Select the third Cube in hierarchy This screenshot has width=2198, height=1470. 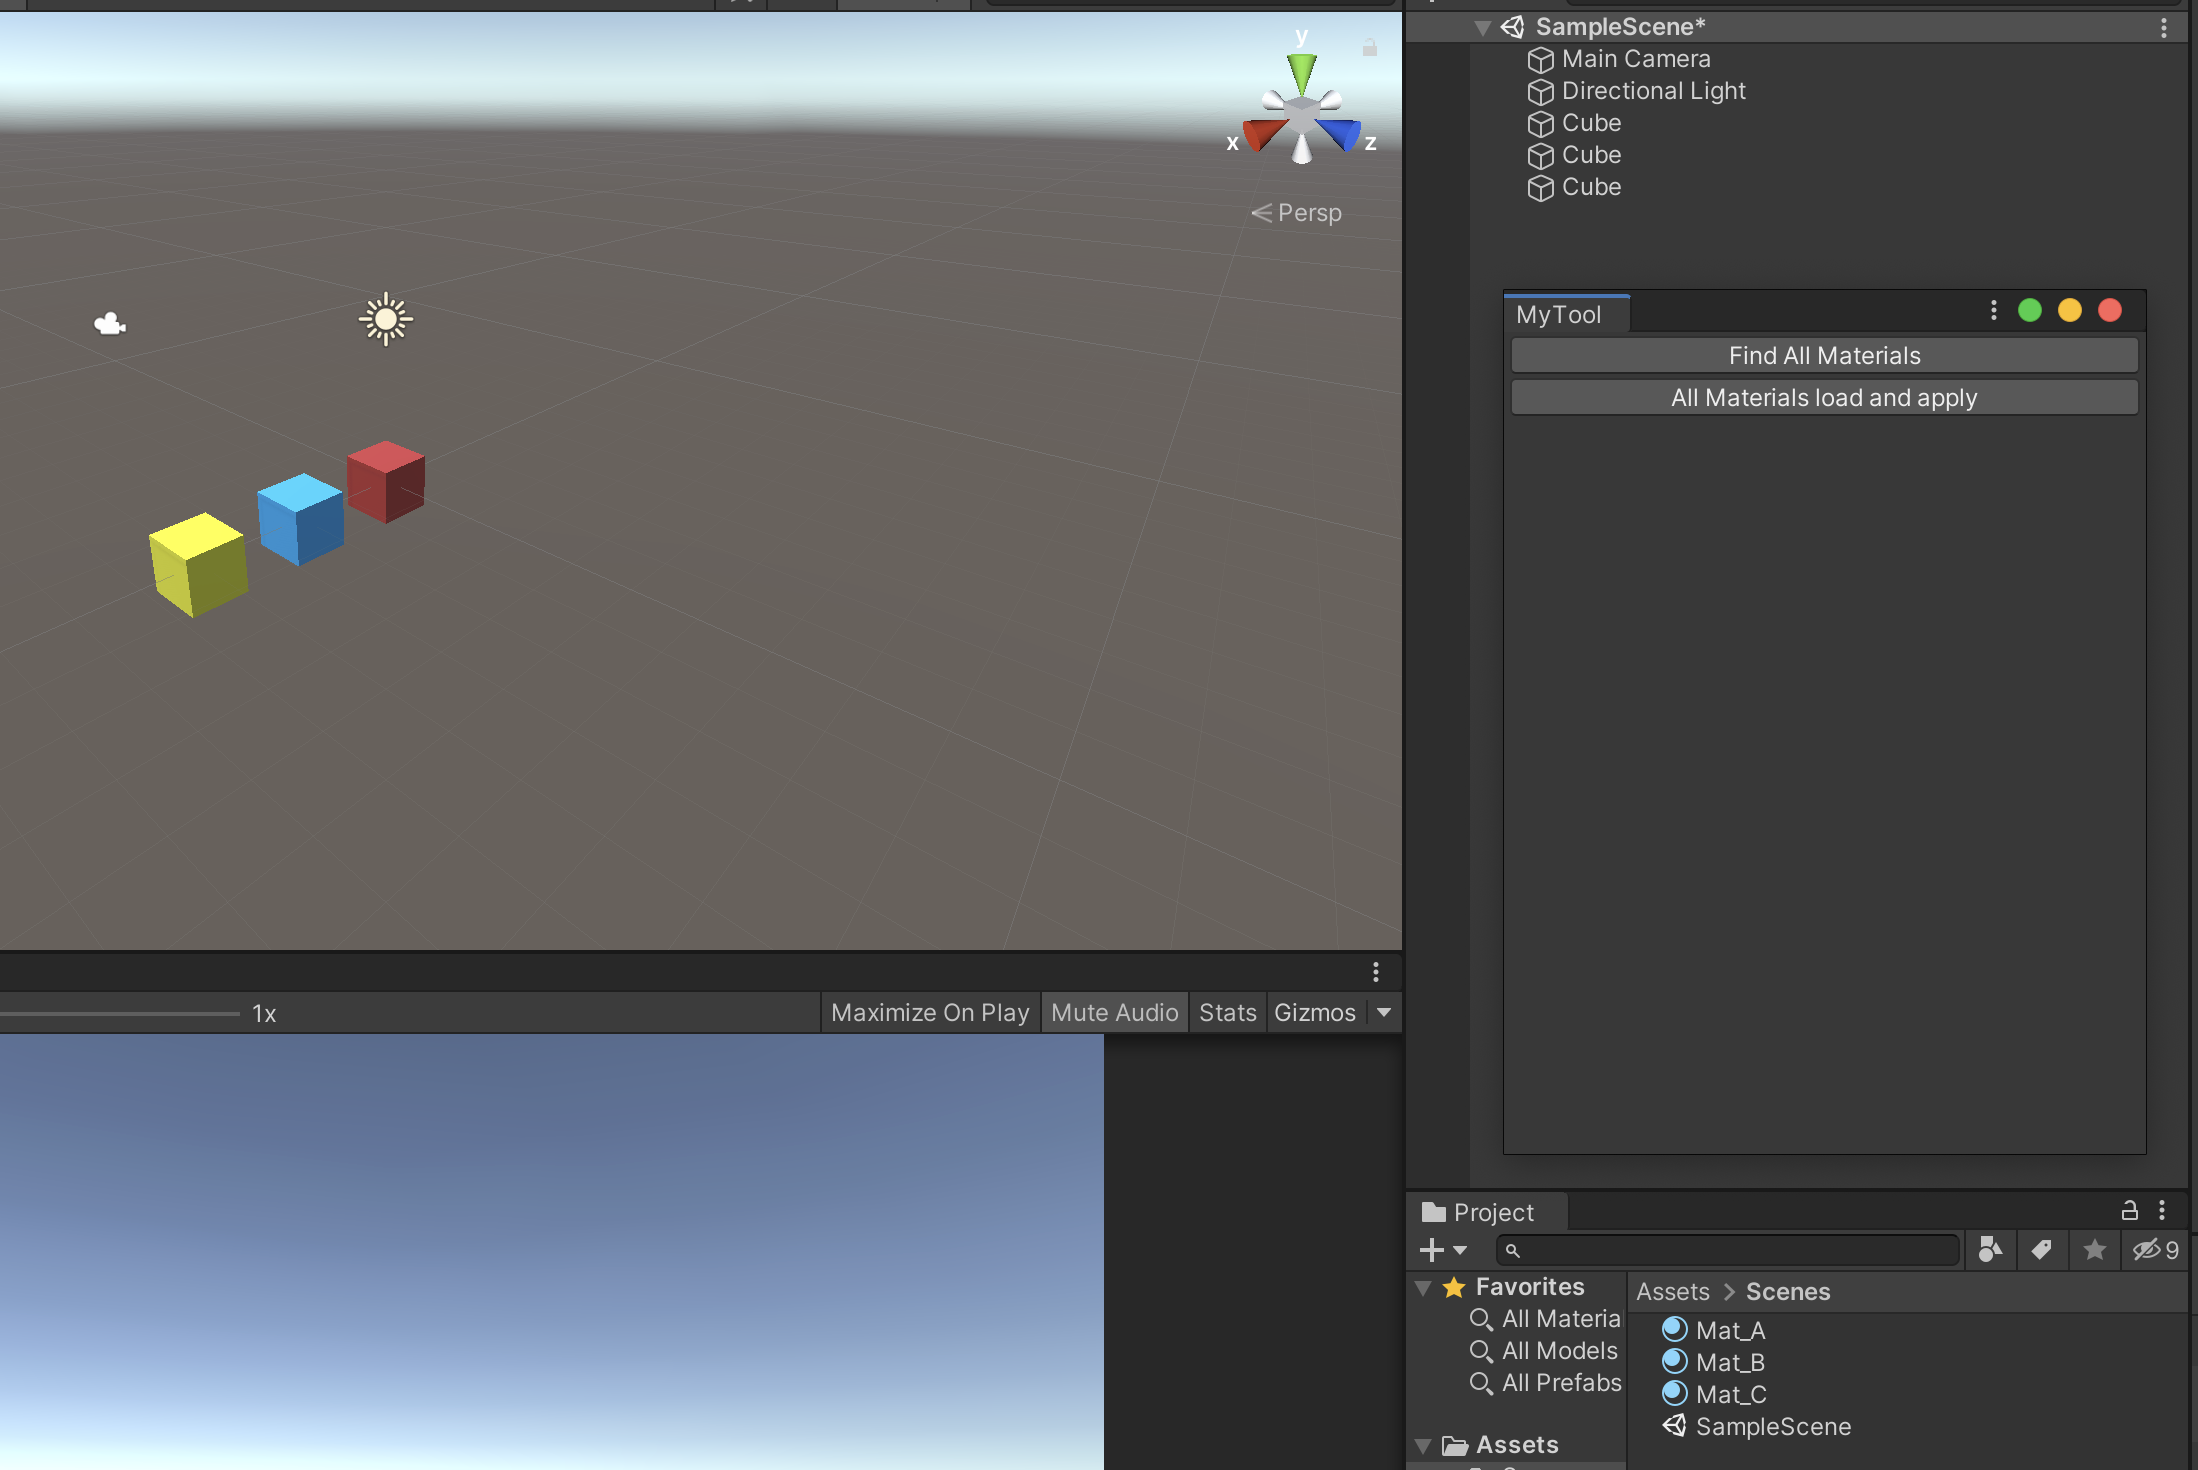pos(1591,187)
